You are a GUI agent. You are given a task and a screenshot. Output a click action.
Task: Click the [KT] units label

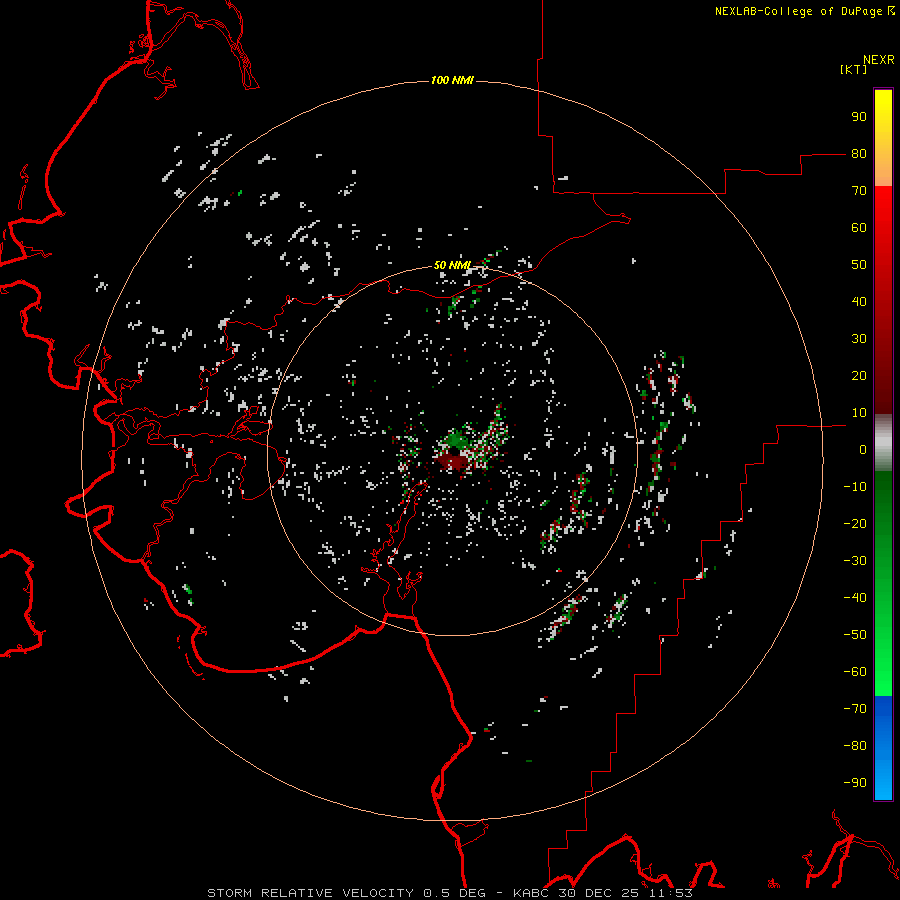pos(854,69)
